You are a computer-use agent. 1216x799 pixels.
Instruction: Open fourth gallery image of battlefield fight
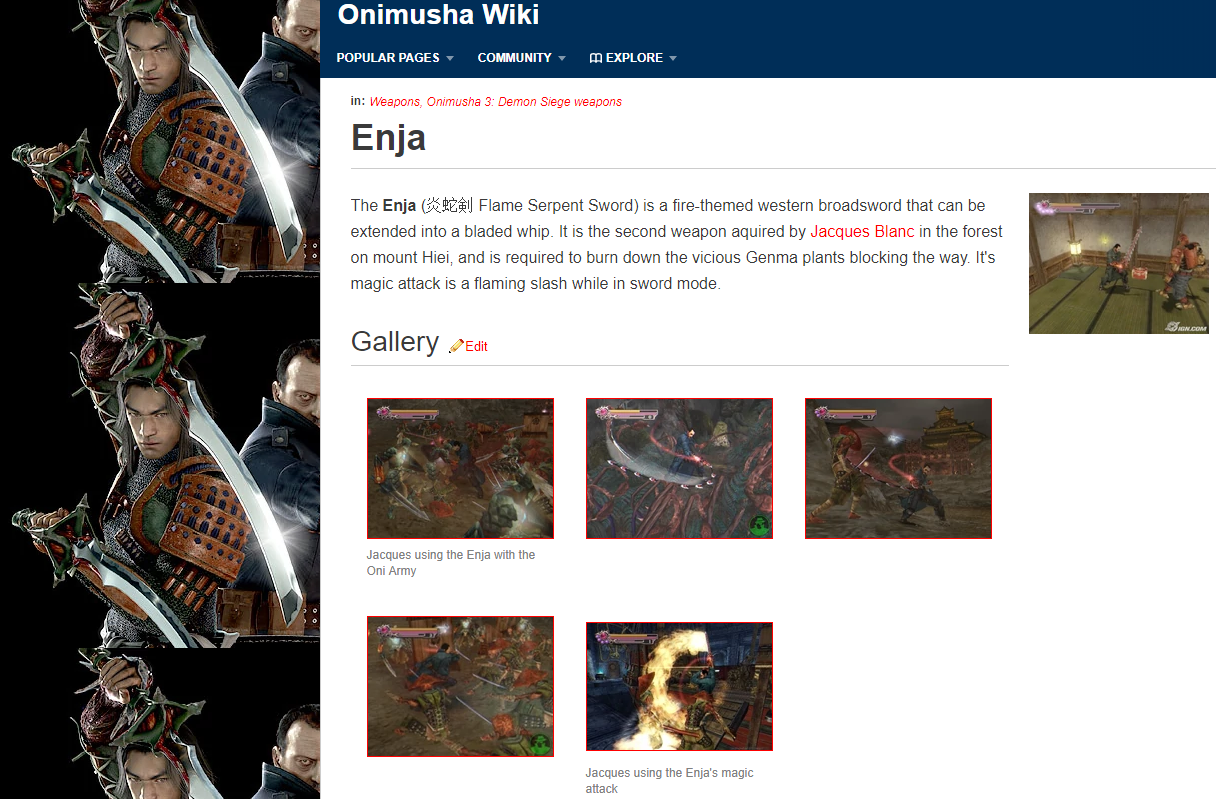[460, 686]
